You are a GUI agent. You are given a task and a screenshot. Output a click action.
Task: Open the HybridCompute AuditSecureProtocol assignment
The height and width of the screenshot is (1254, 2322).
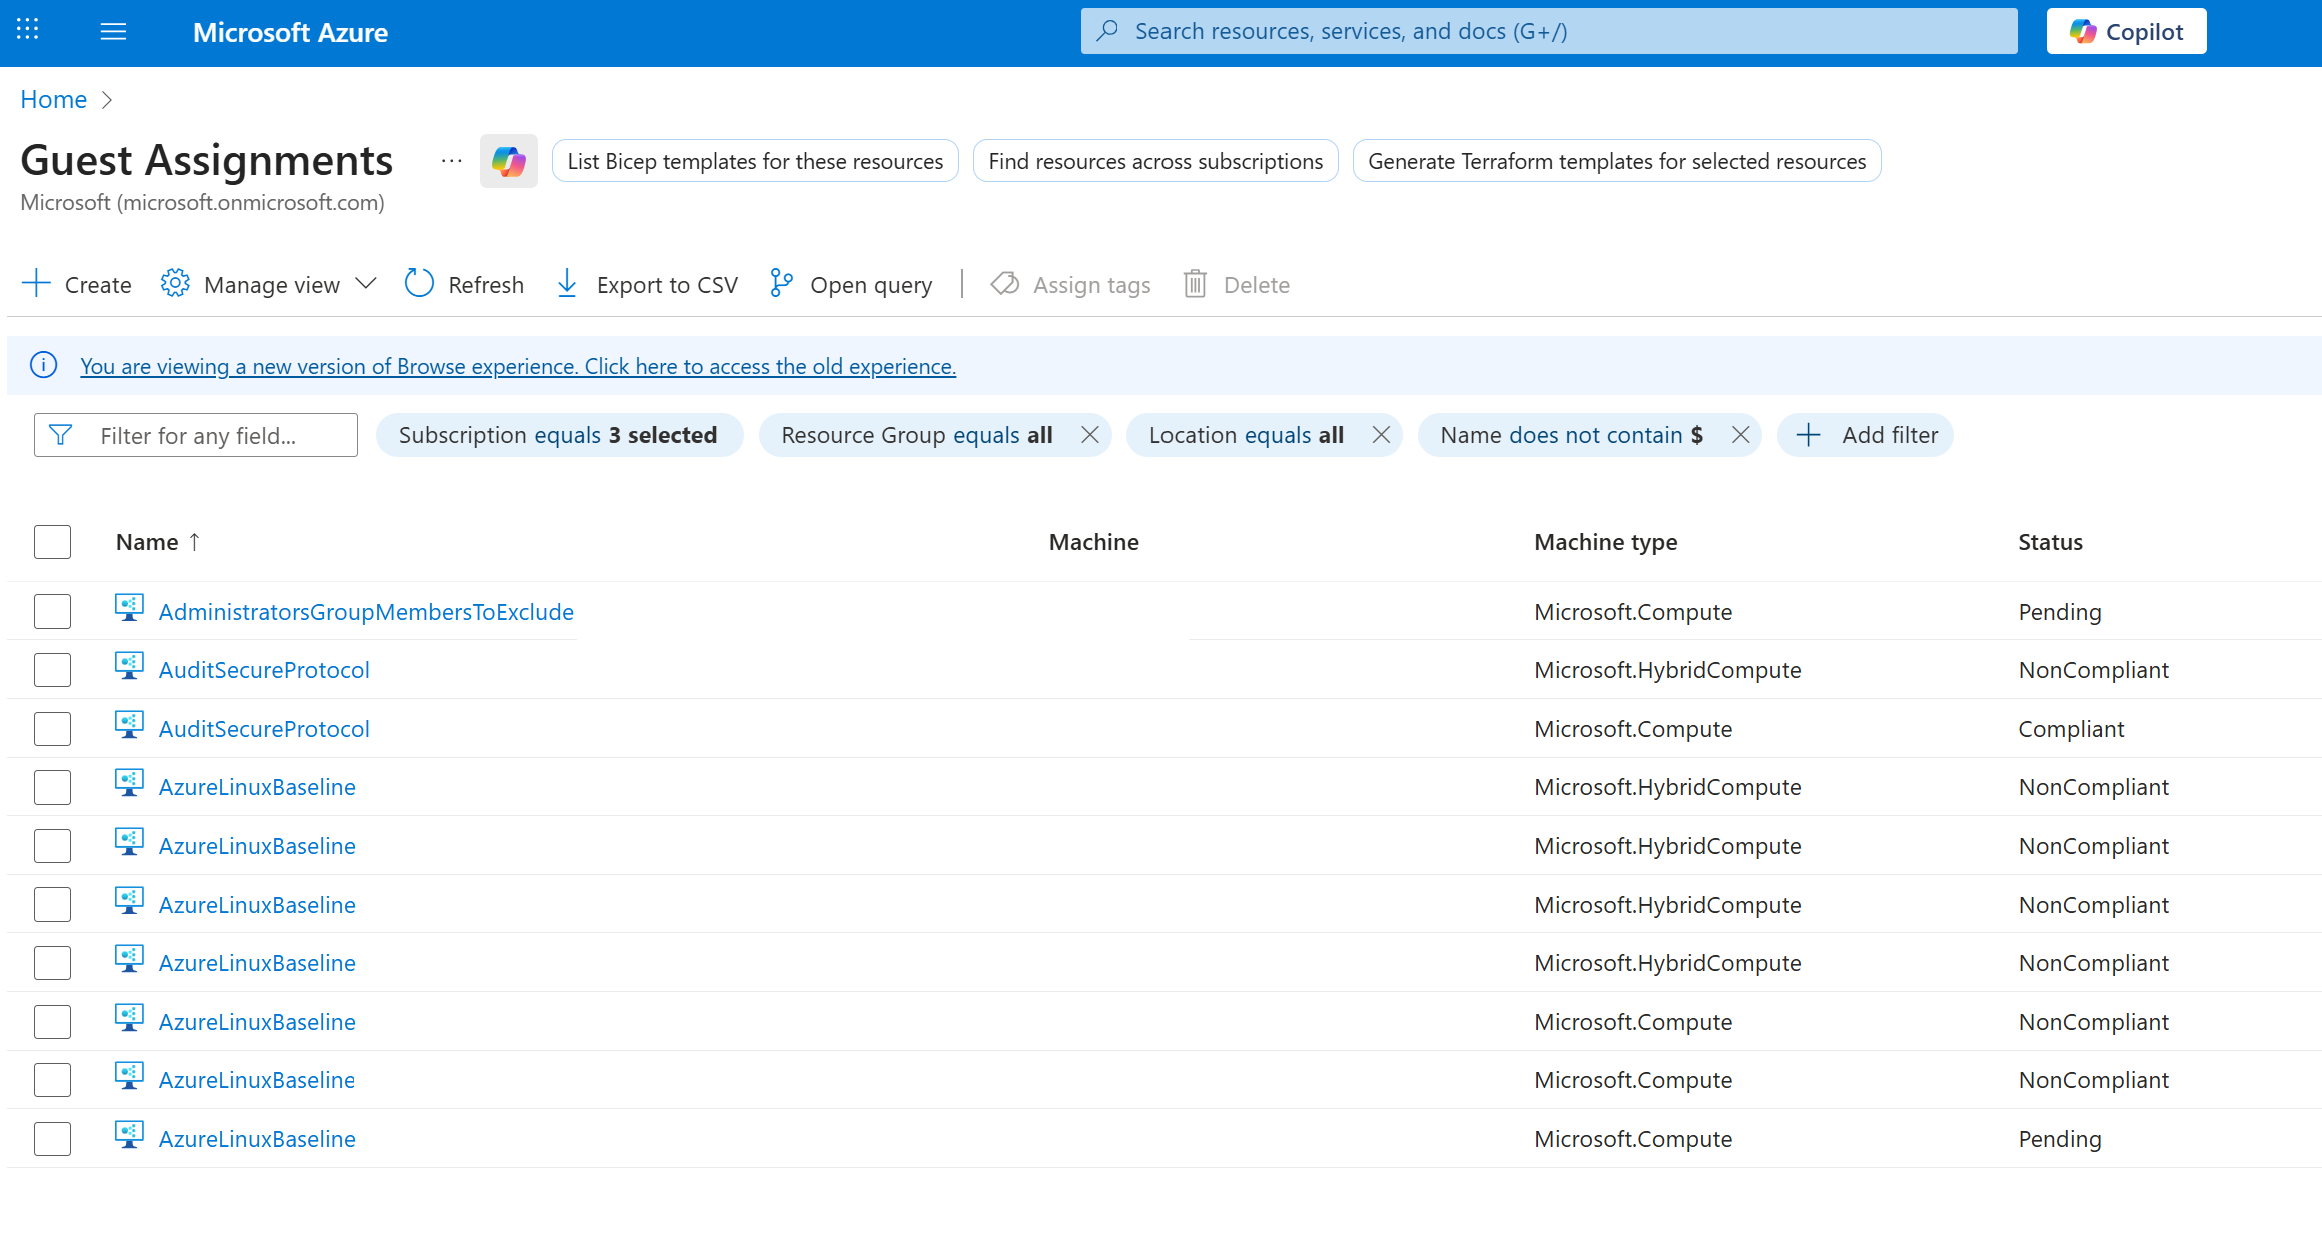point(264,669)
